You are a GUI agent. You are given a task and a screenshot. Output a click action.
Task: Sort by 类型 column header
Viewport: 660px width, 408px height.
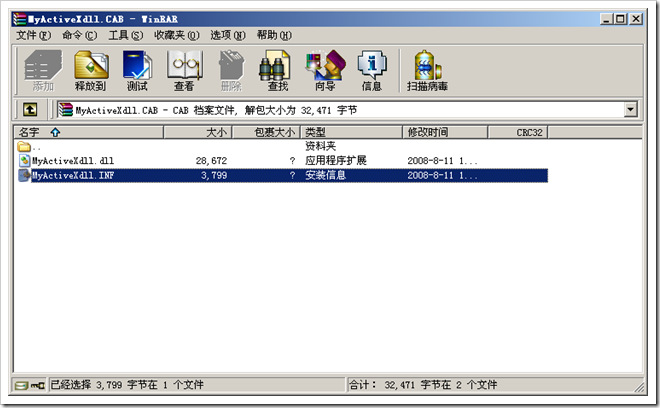pyautogui.click(x=351, y=132)
